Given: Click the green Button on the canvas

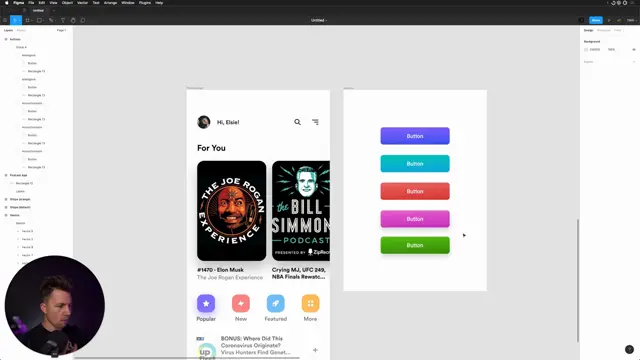Looking at the screenshot, I should [x=415, y=245].
